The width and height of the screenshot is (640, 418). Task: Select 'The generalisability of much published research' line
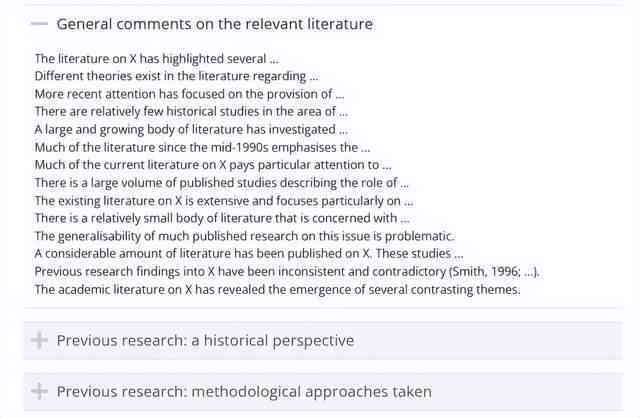pos(244,236)
